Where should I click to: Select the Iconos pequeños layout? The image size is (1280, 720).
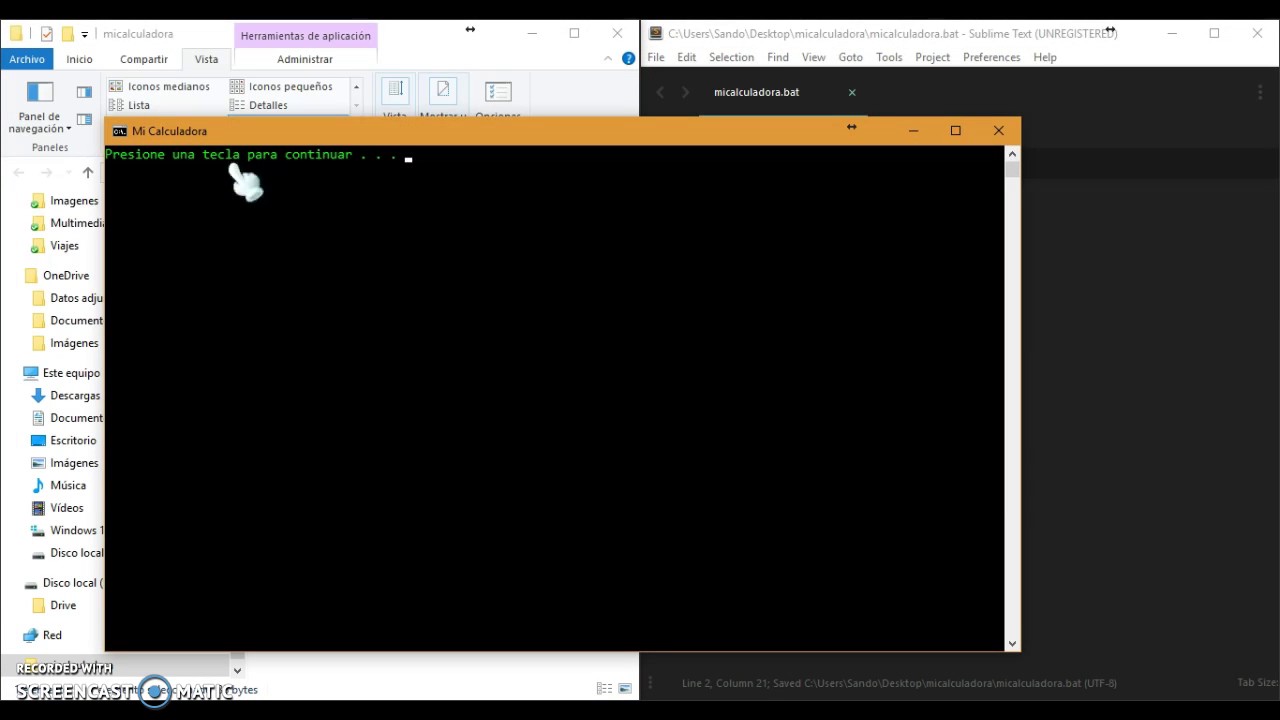coord(282,86)
